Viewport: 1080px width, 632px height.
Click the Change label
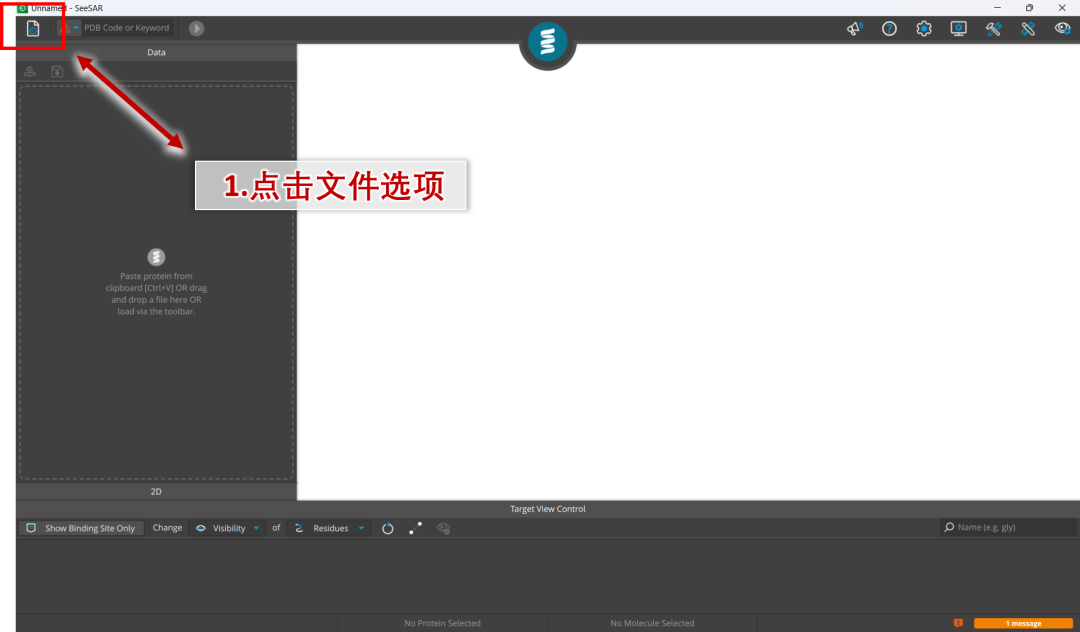pyautogui.click(x=167, y=528)
